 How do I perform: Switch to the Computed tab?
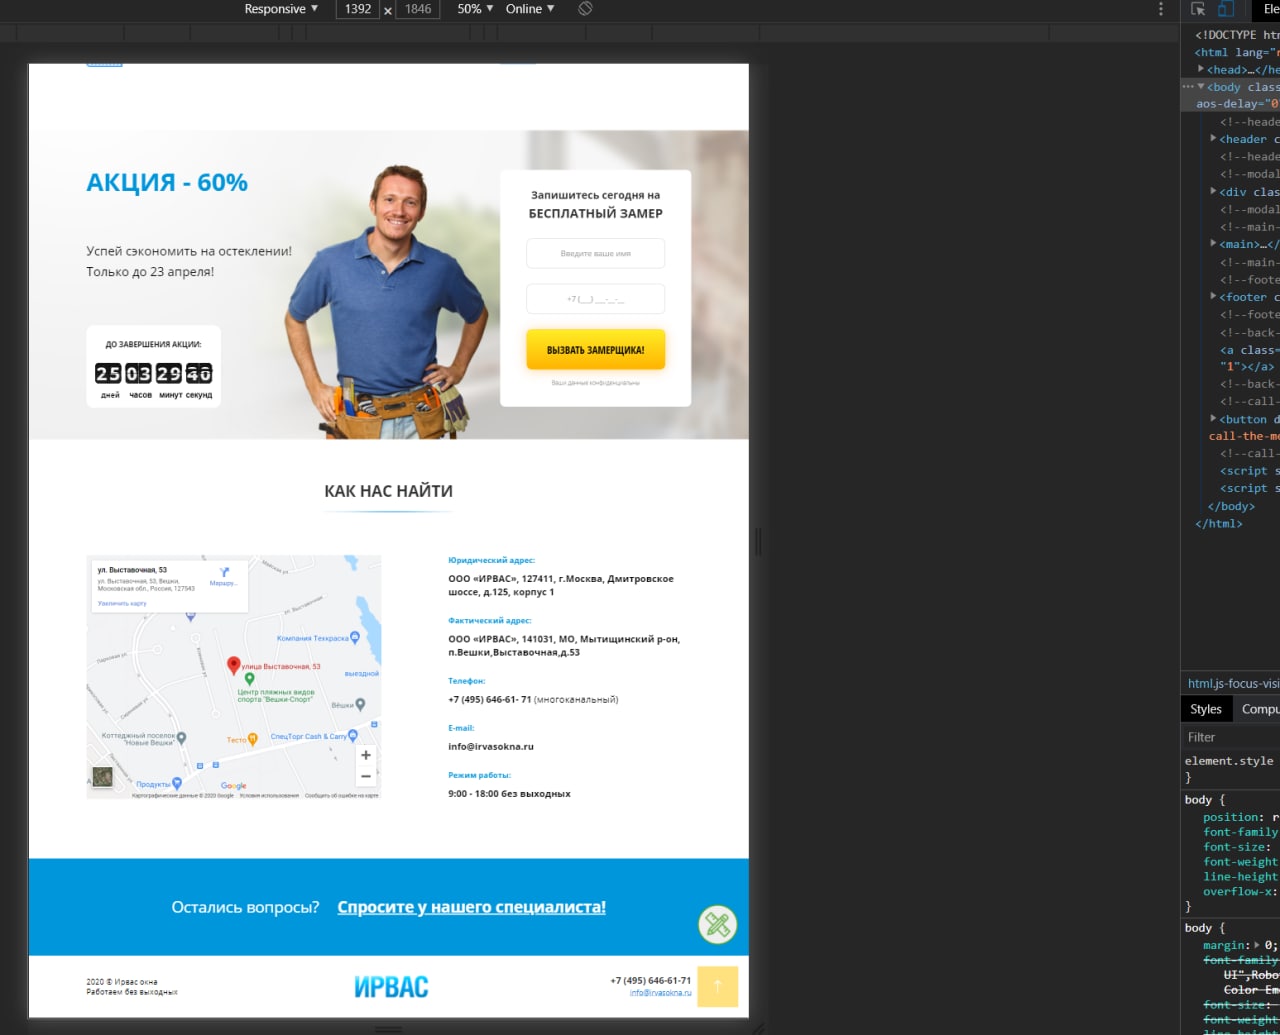(x=1260, y=709)
